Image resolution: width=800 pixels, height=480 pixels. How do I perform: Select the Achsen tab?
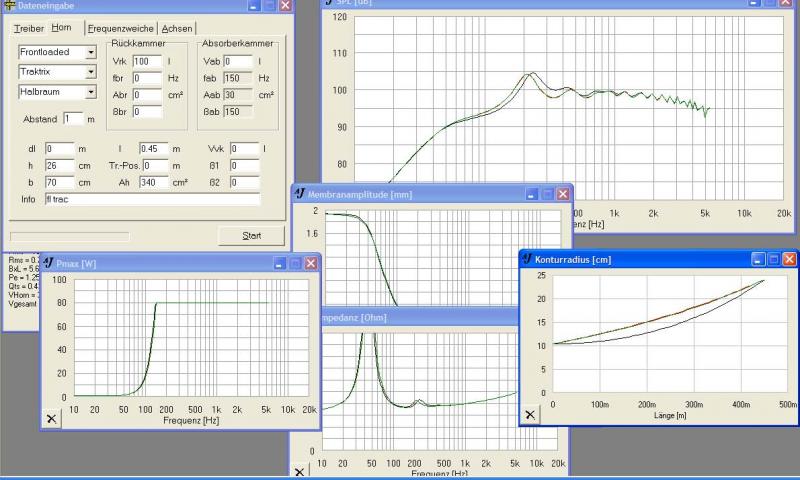[177, 28]
